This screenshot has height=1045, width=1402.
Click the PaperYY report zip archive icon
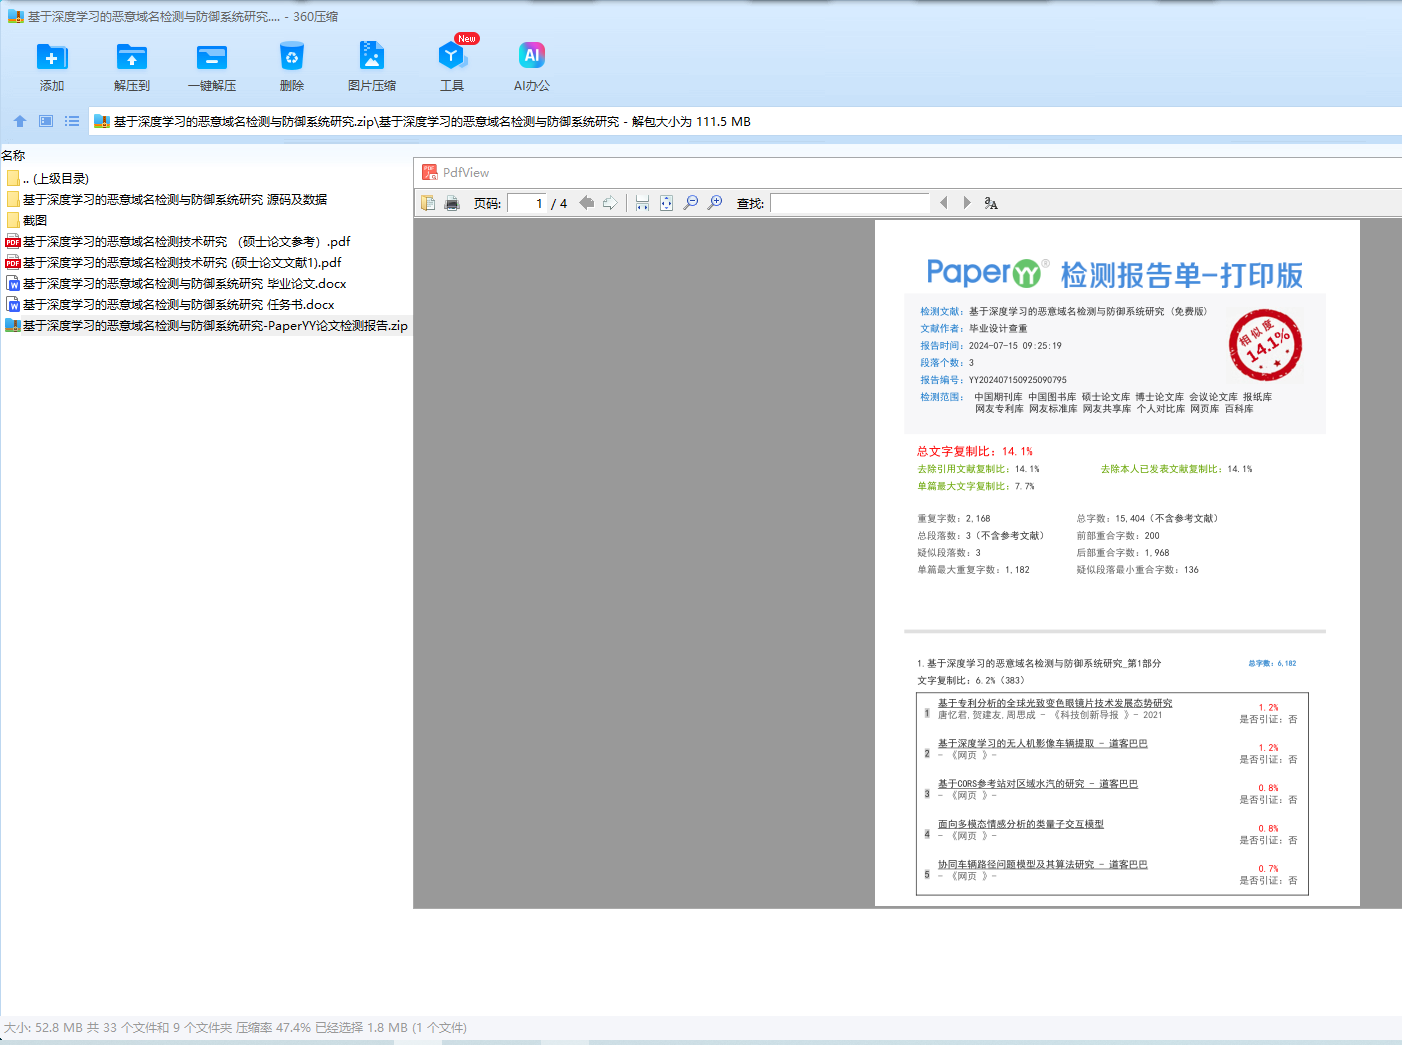click(x=13, y=325)
